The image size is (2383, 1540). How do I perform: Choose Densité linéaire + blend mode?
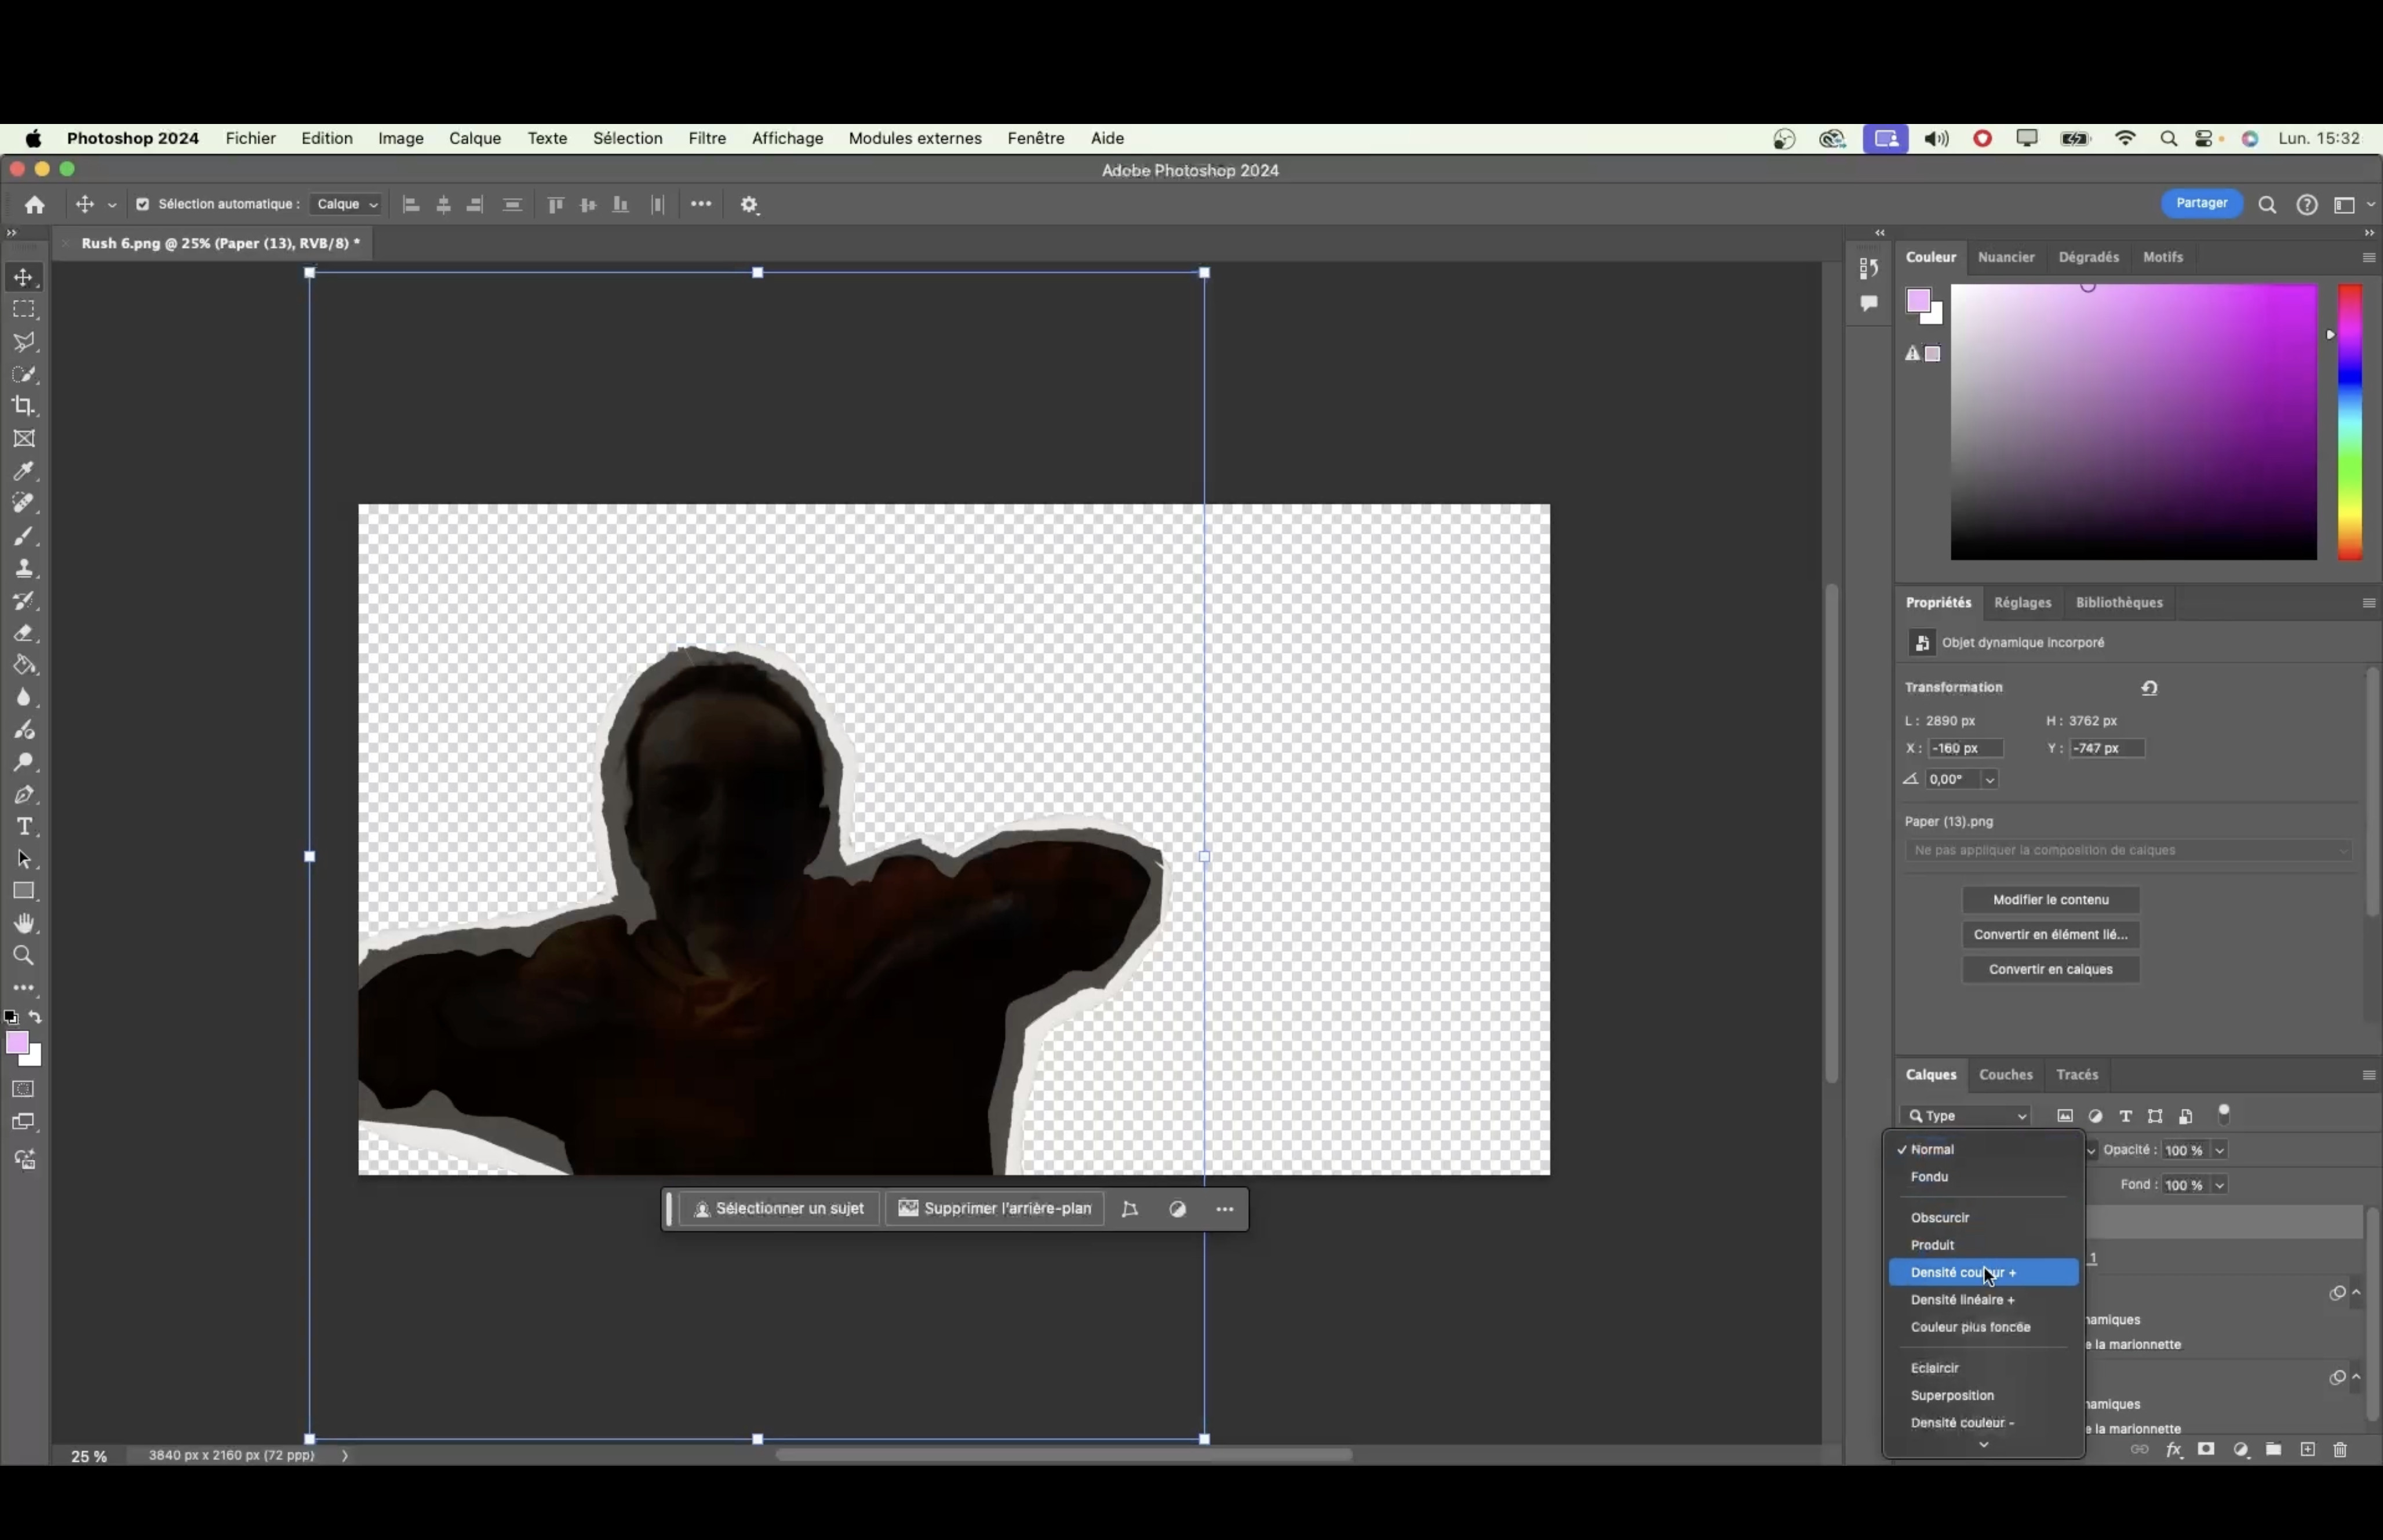pyautogui.click(x=1962, y=1300)
